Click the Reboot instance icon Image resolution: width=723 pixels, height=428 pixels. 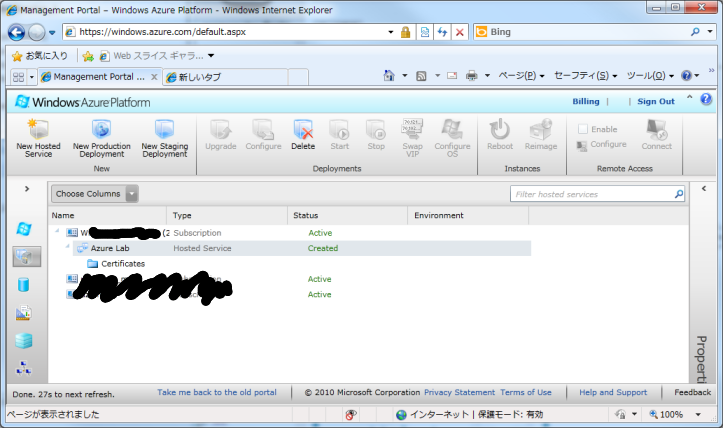coord(500,130)
